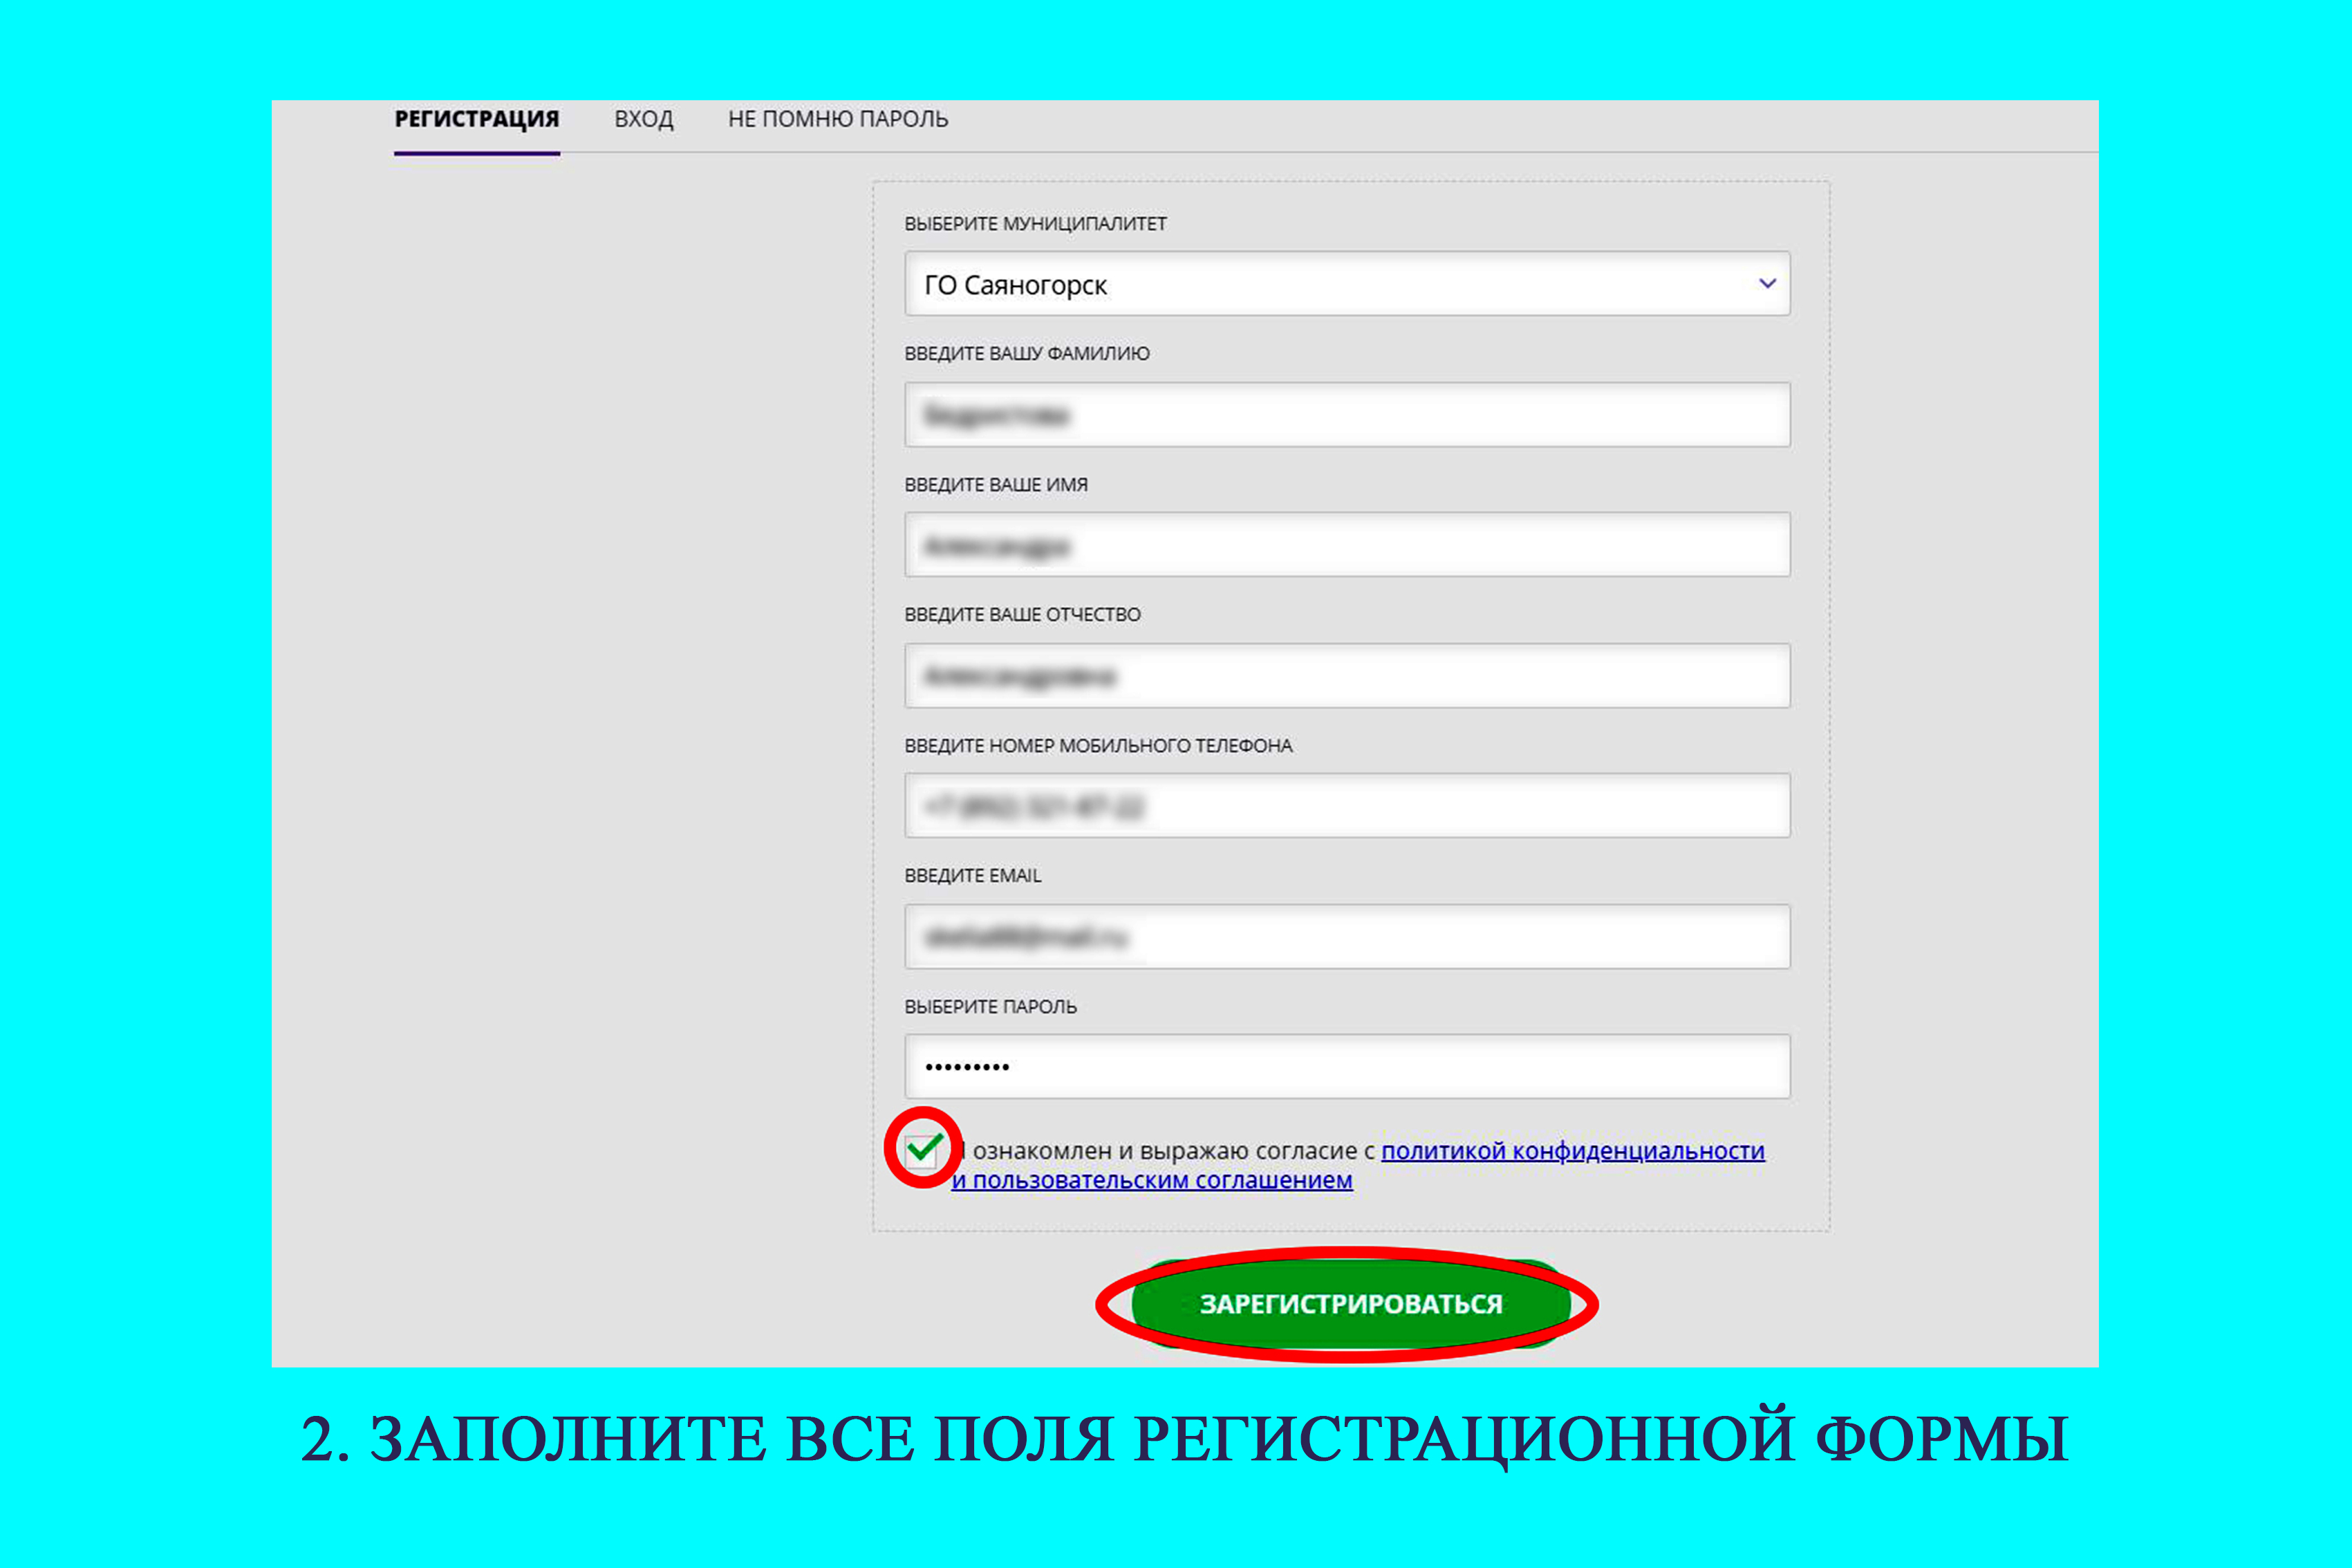Focus the first name (ИМЯ) input field
Image resolution: width=2352 pixels, height=1568 pixels.
[1347, 545]
